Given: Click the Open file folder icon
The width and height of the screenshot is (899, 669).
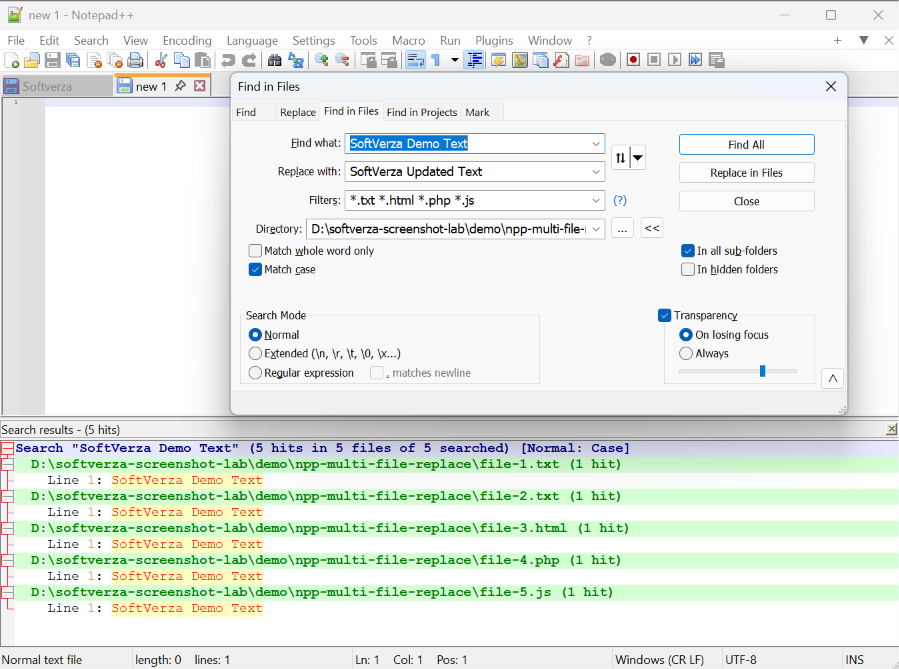Looking at the screenshot, I should [x=32, y=60].
